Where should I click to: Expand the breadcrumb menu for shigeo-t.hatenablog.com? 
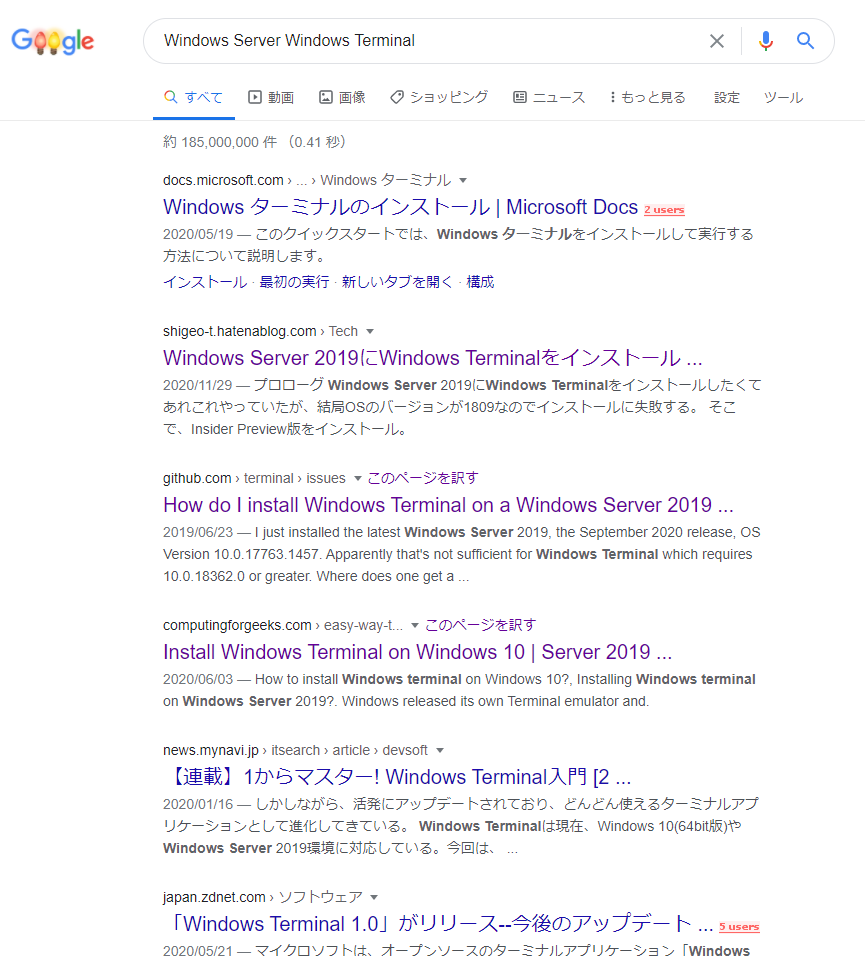pos(368,331)
